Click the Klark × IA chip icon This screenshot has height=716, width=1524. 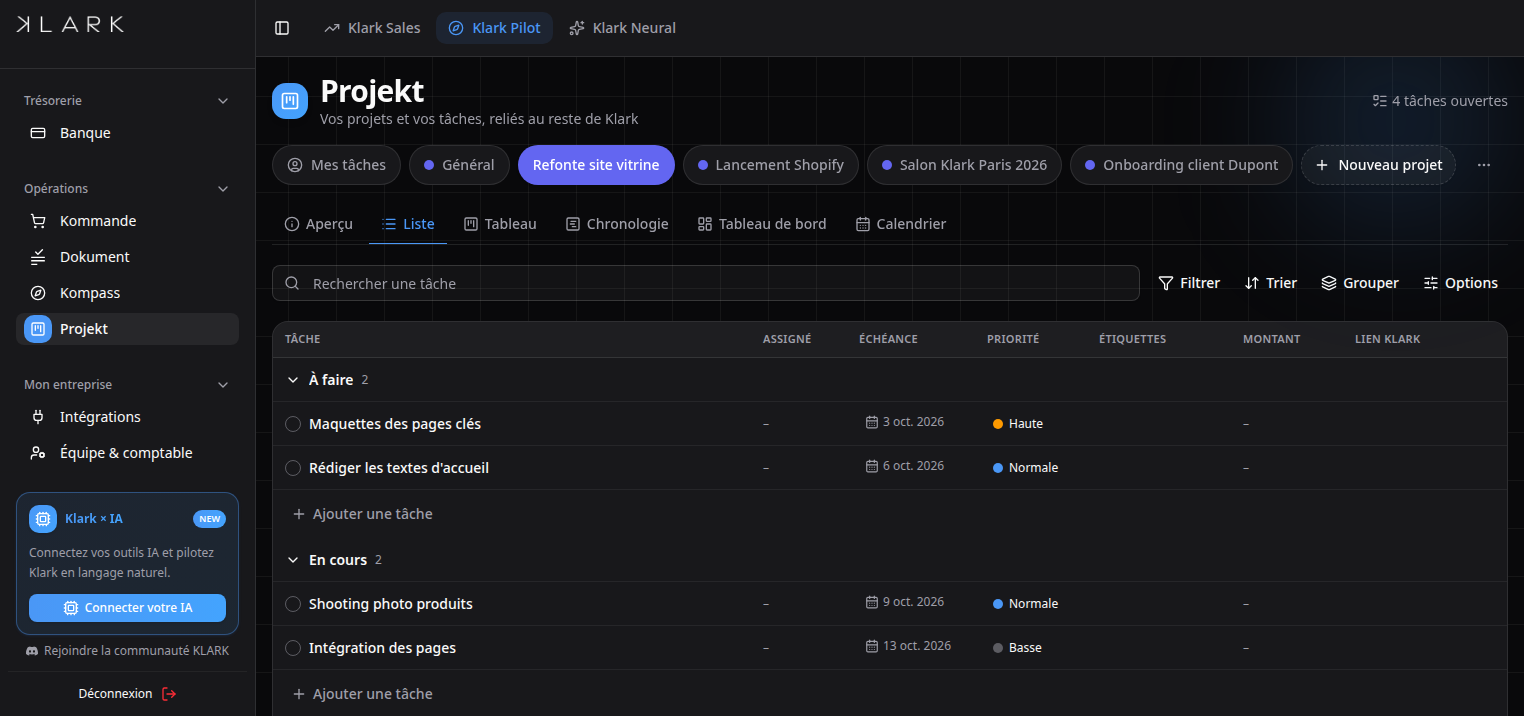[43, 519]
